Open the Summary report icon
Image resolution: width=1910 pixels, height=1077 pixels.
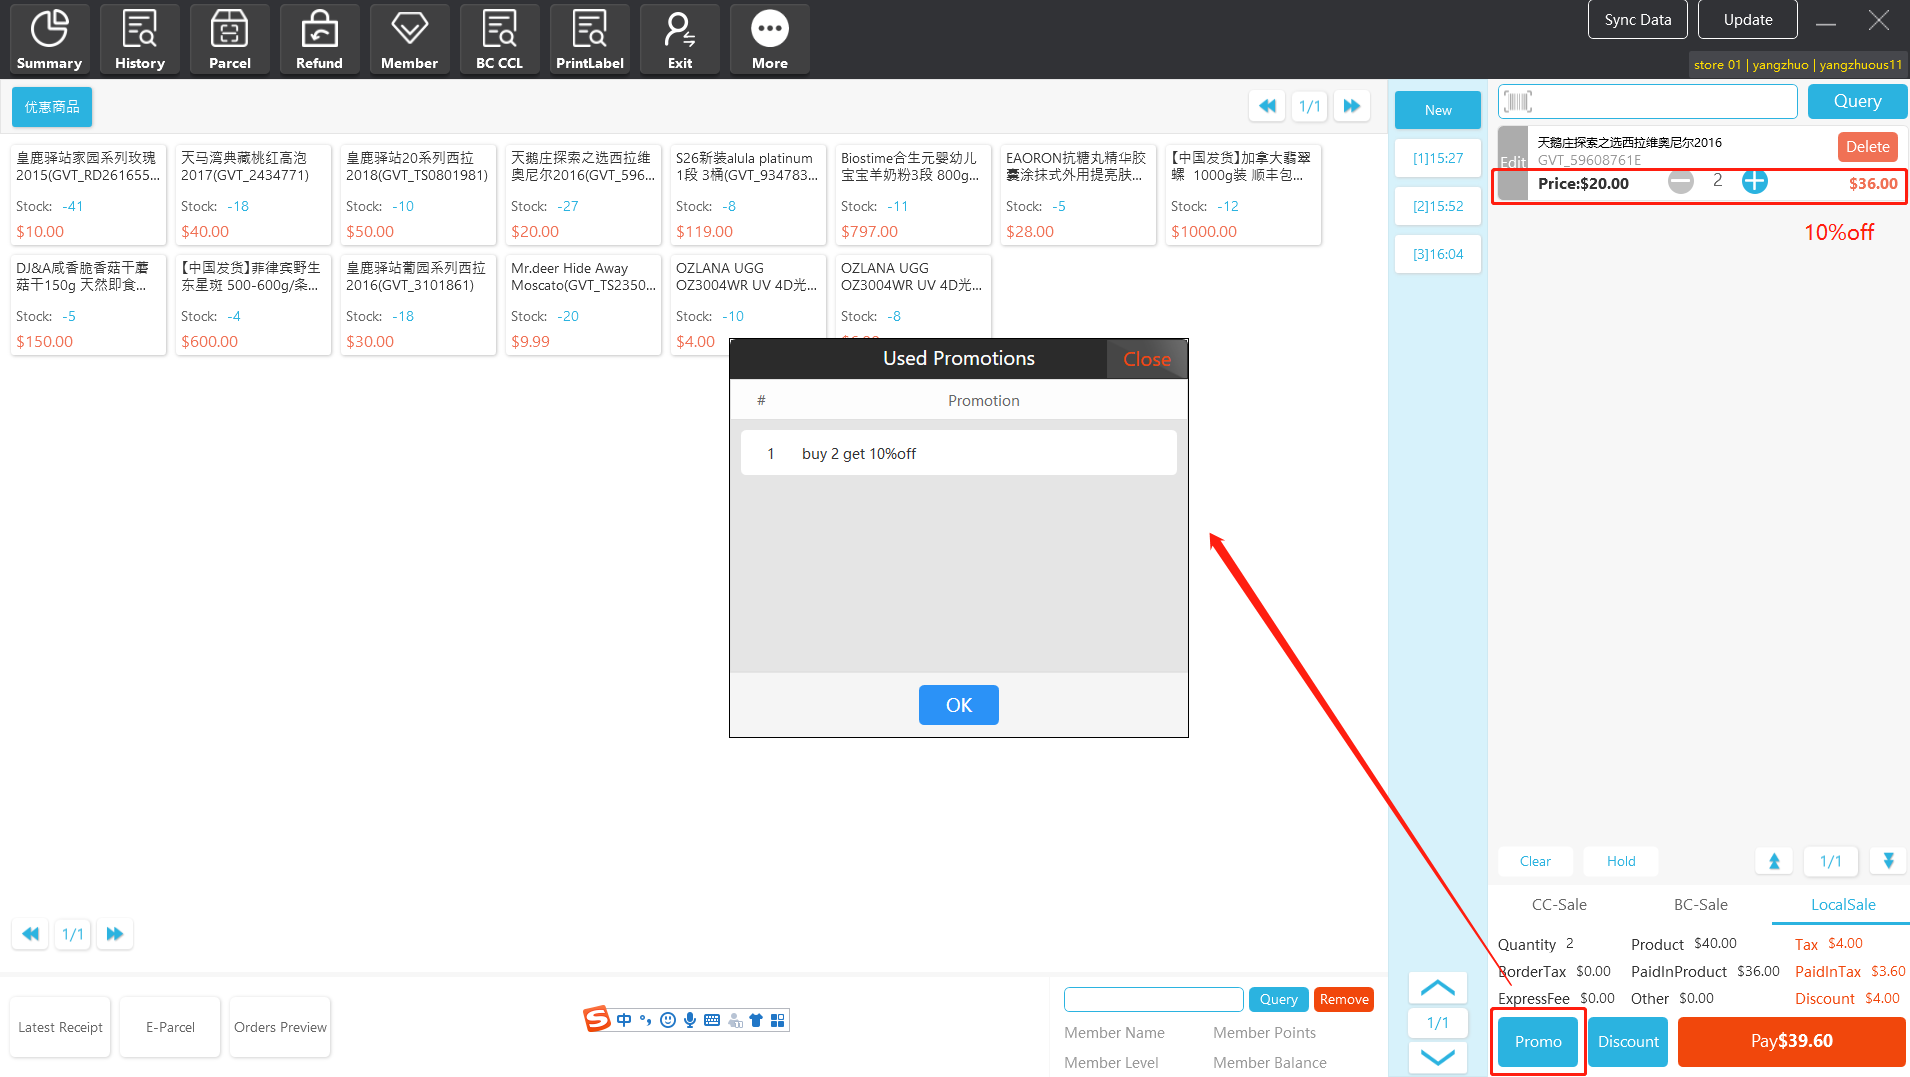pos(49,40)
